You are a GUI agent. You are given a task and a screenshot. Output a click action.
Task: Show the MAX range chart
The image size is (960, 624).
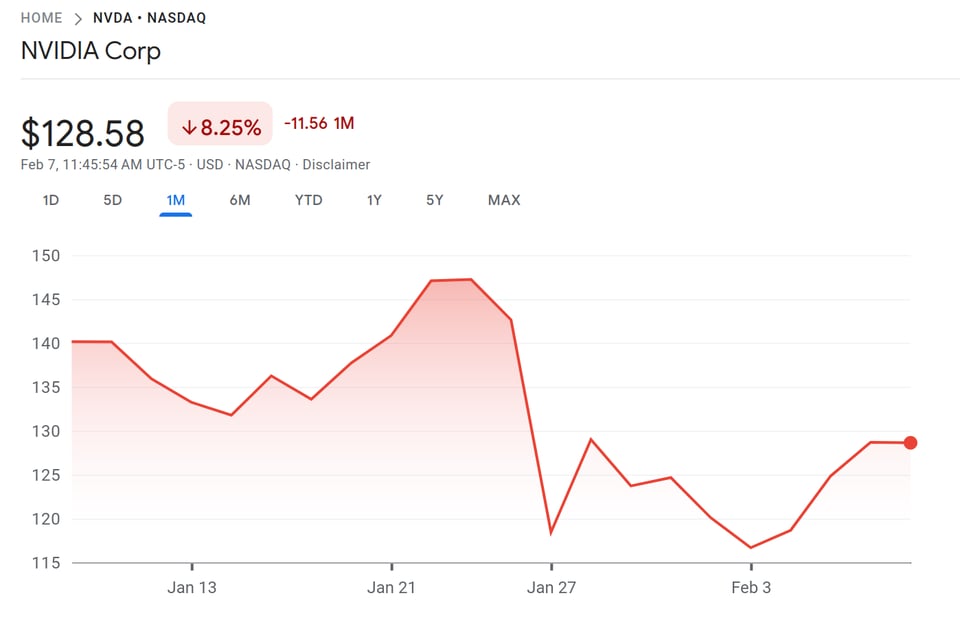click(x=504, y=200)
